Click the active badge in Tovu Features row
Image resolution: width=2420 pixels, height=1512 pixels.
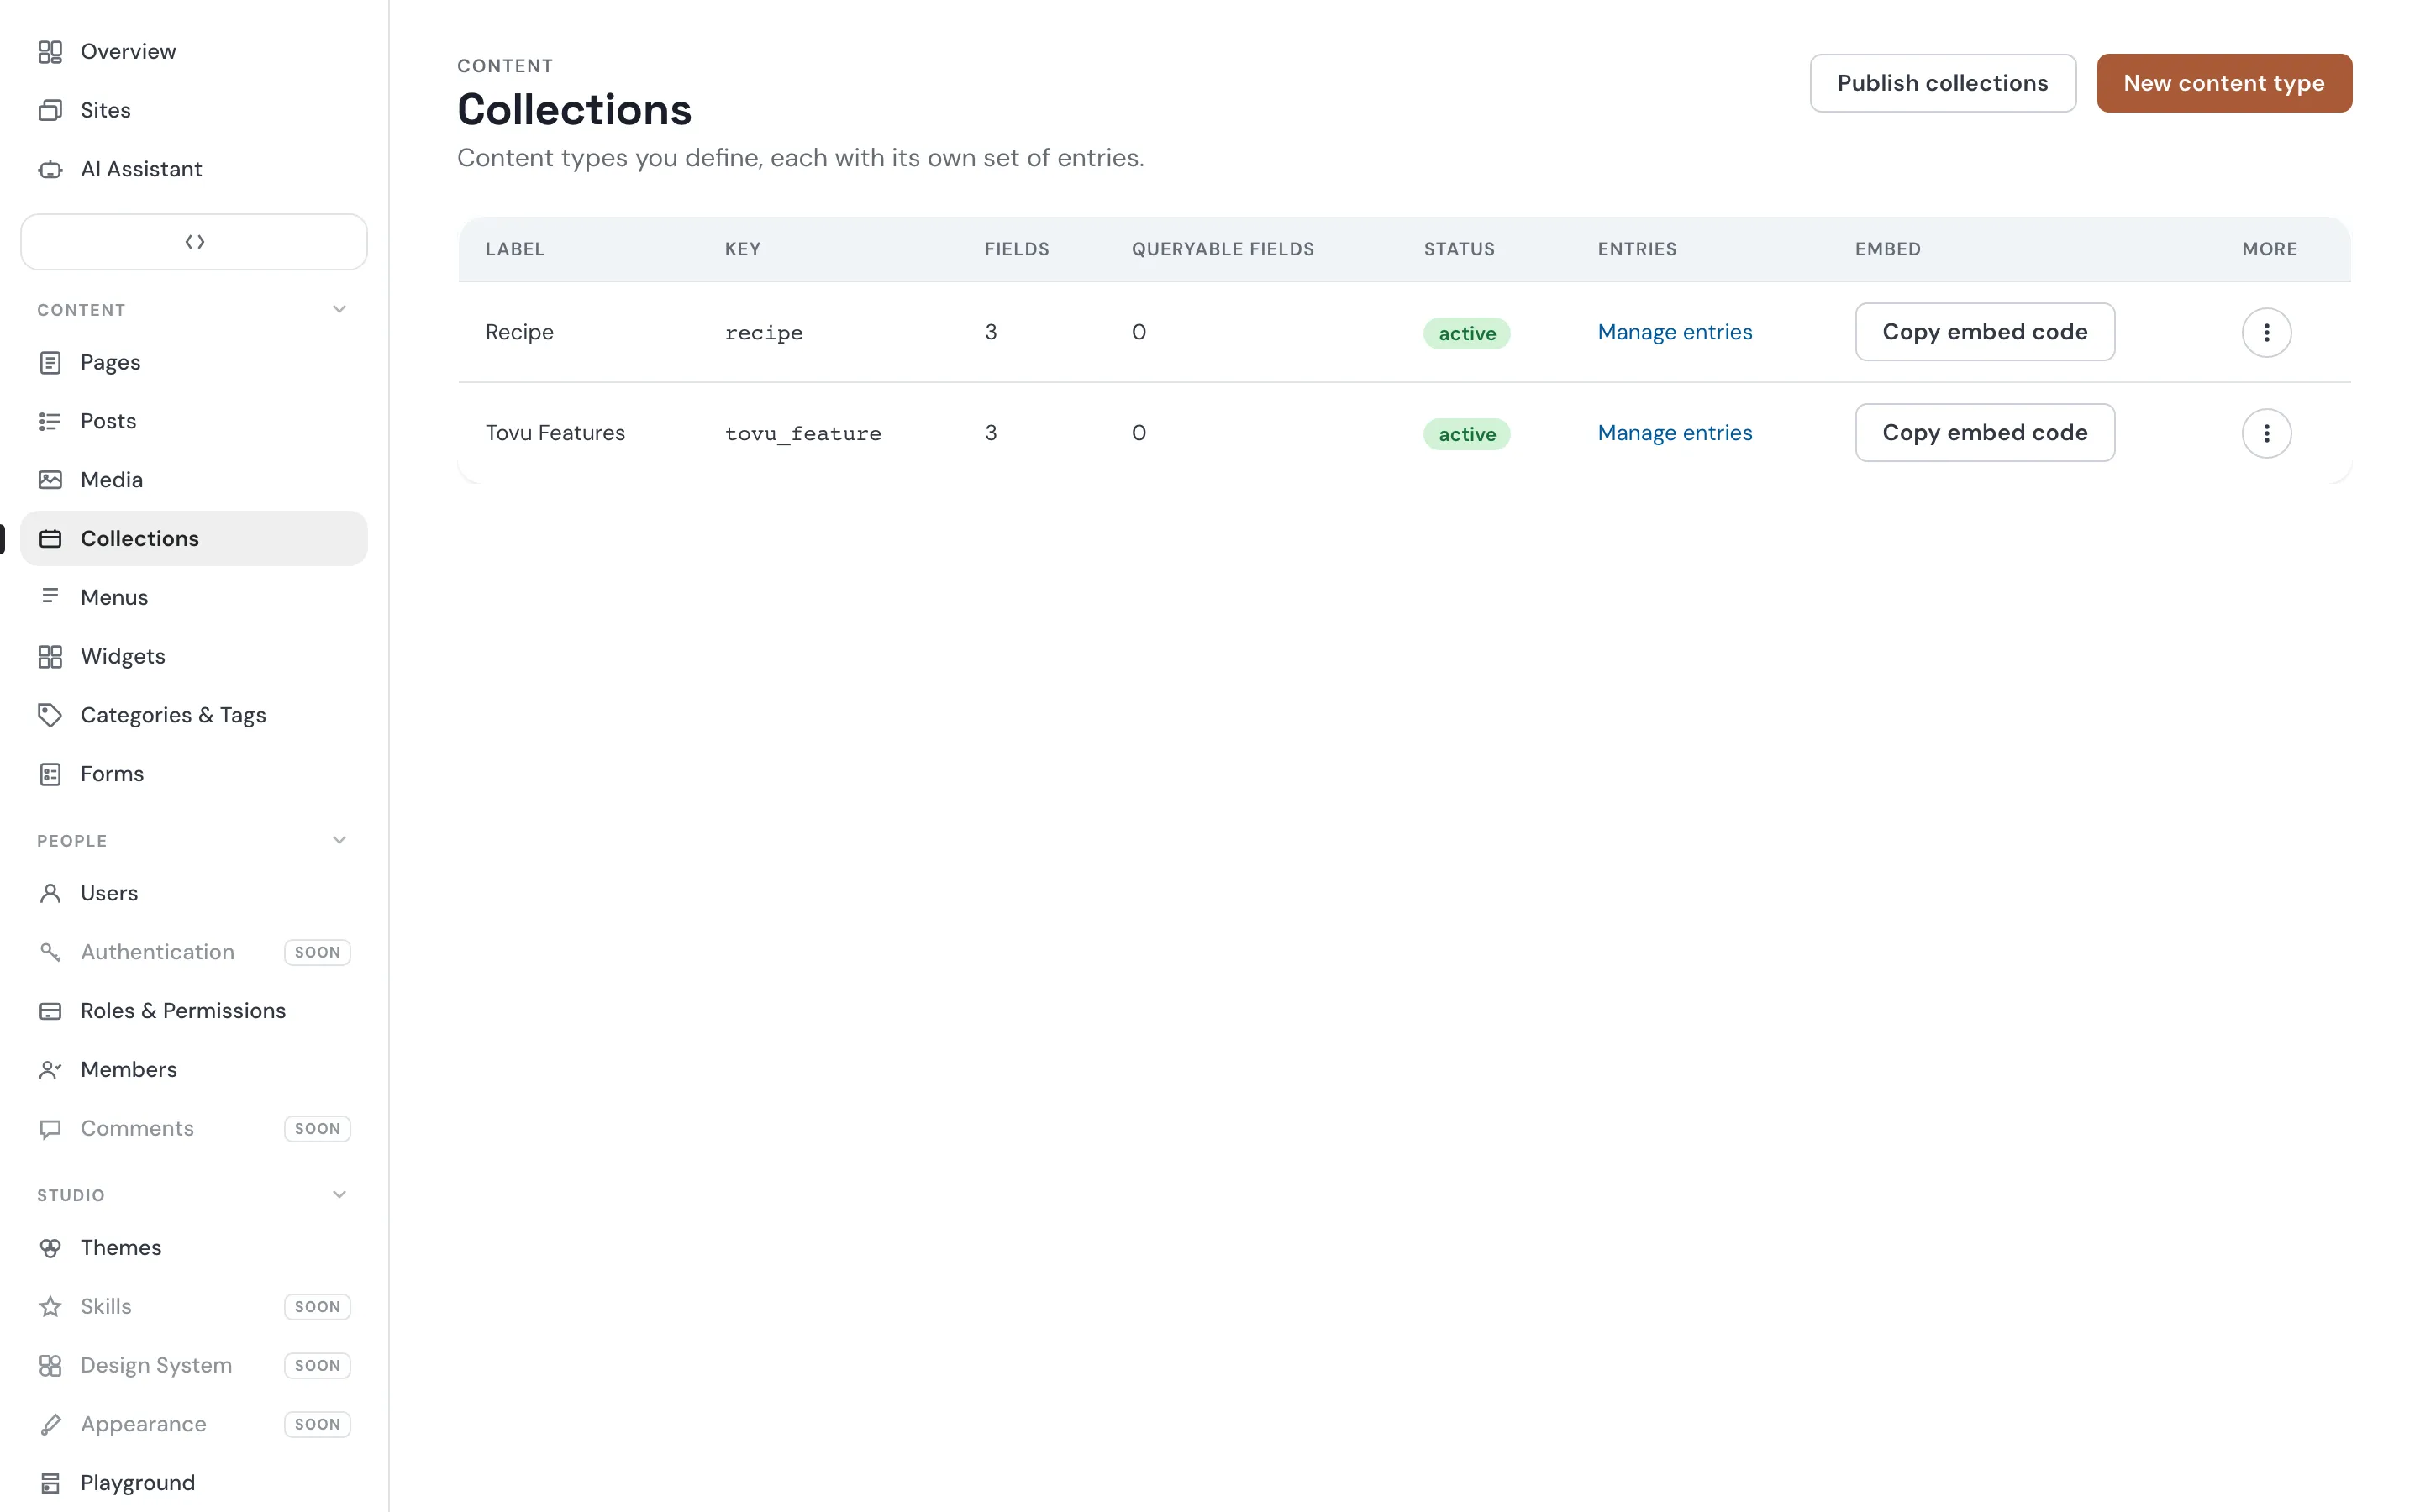1467,434
